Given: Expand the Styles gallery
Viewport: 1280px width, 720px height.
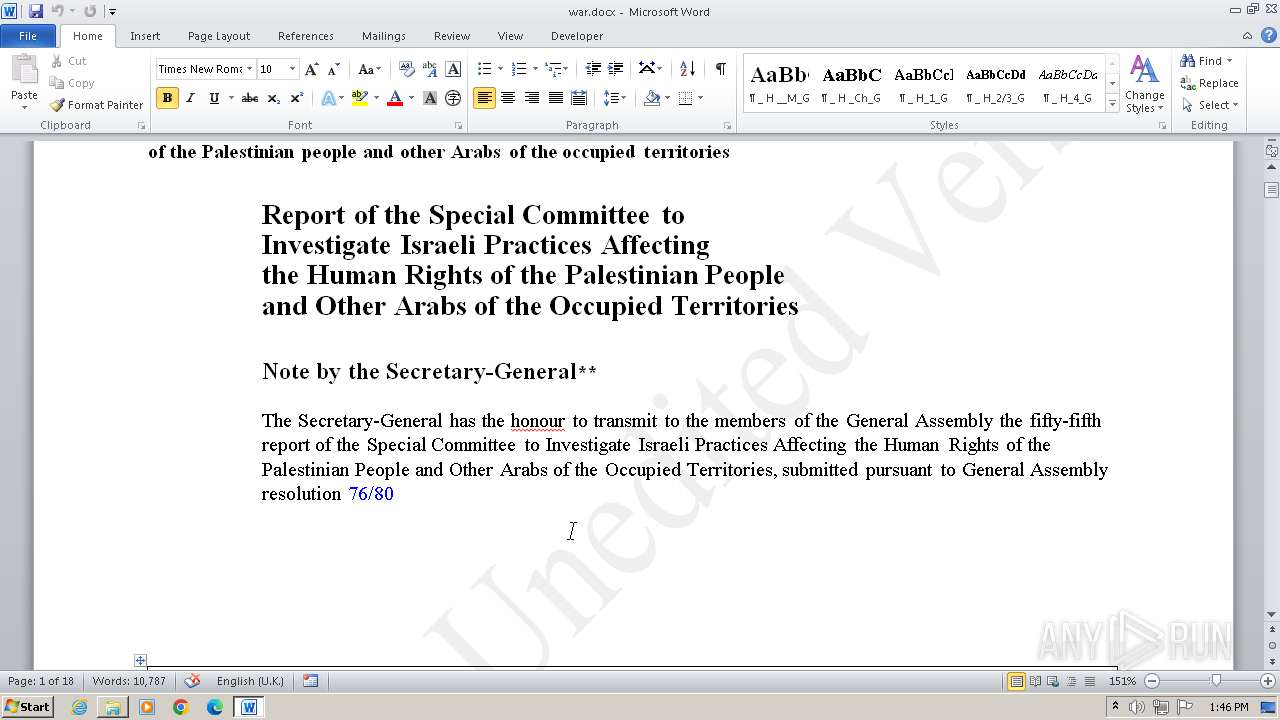Looking at the screenshot, I should coord(1113,103).
